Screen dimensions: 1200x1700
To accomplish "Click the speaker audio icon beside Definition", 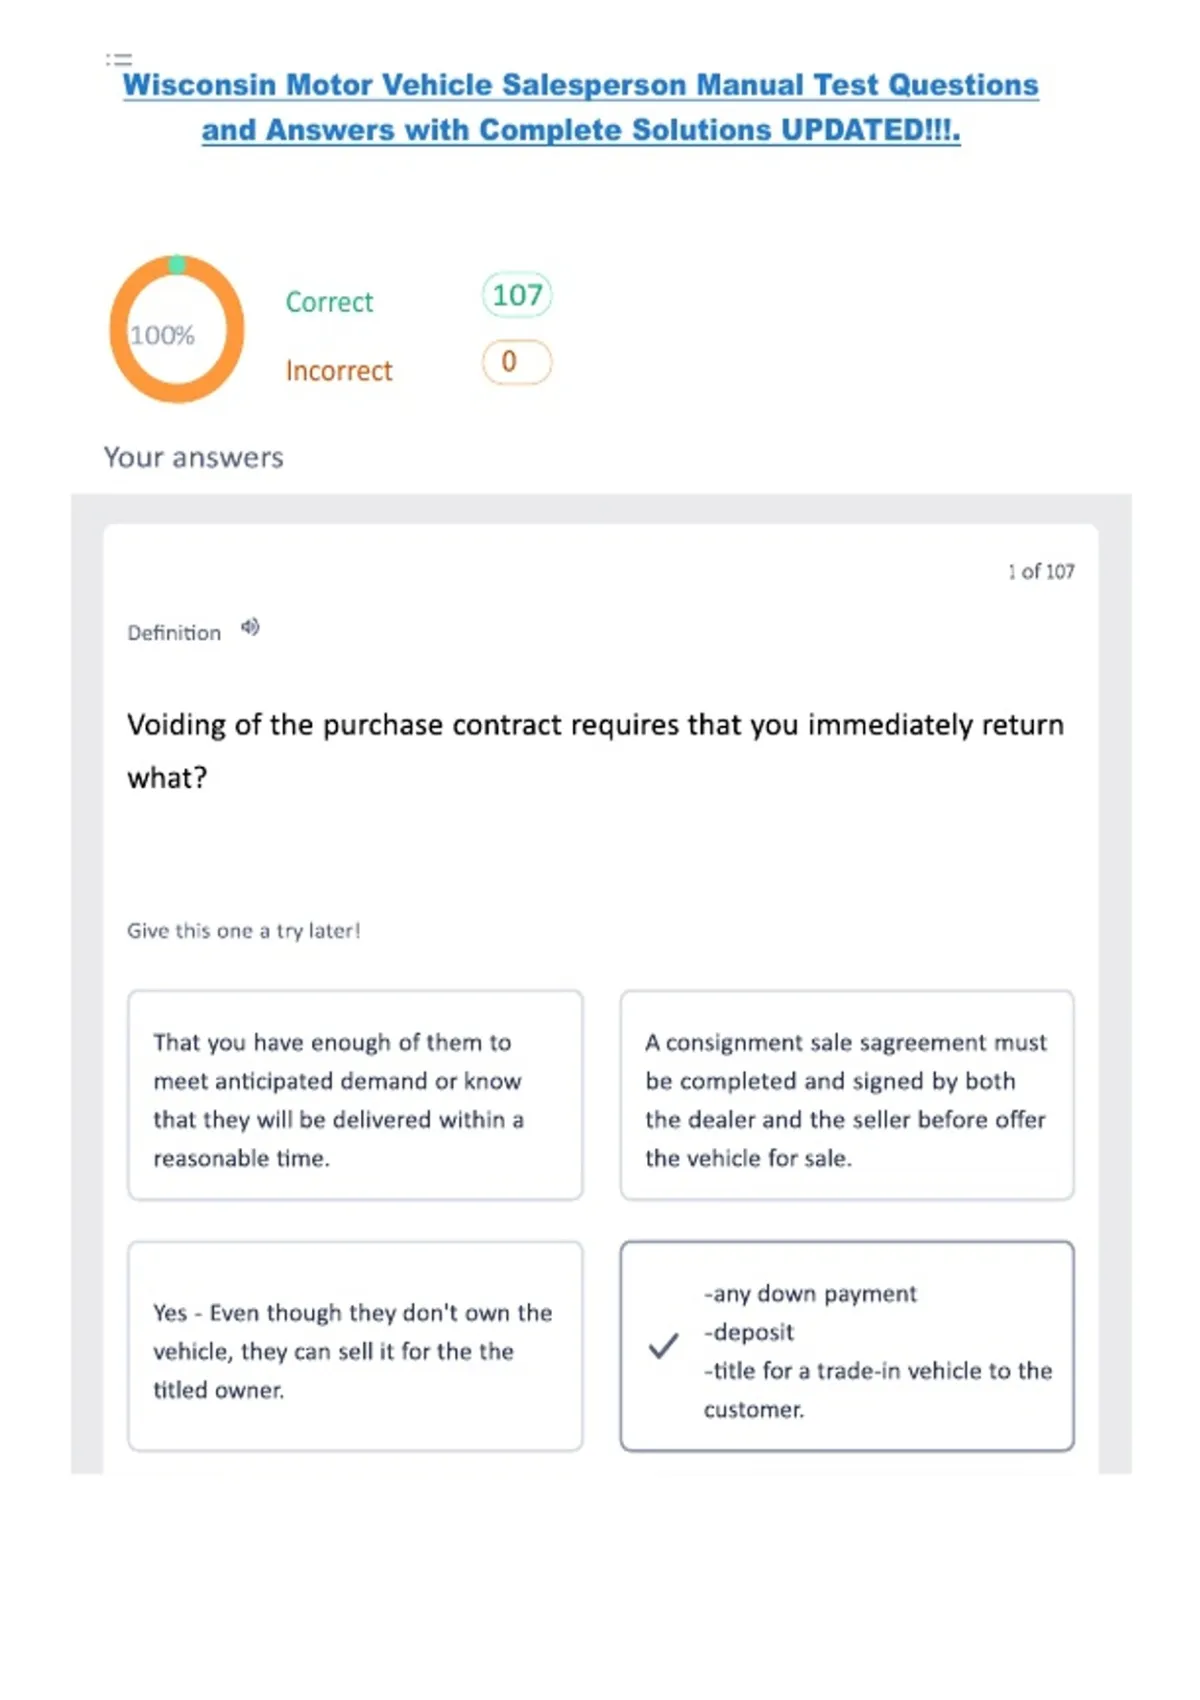I will pos(250,628).
